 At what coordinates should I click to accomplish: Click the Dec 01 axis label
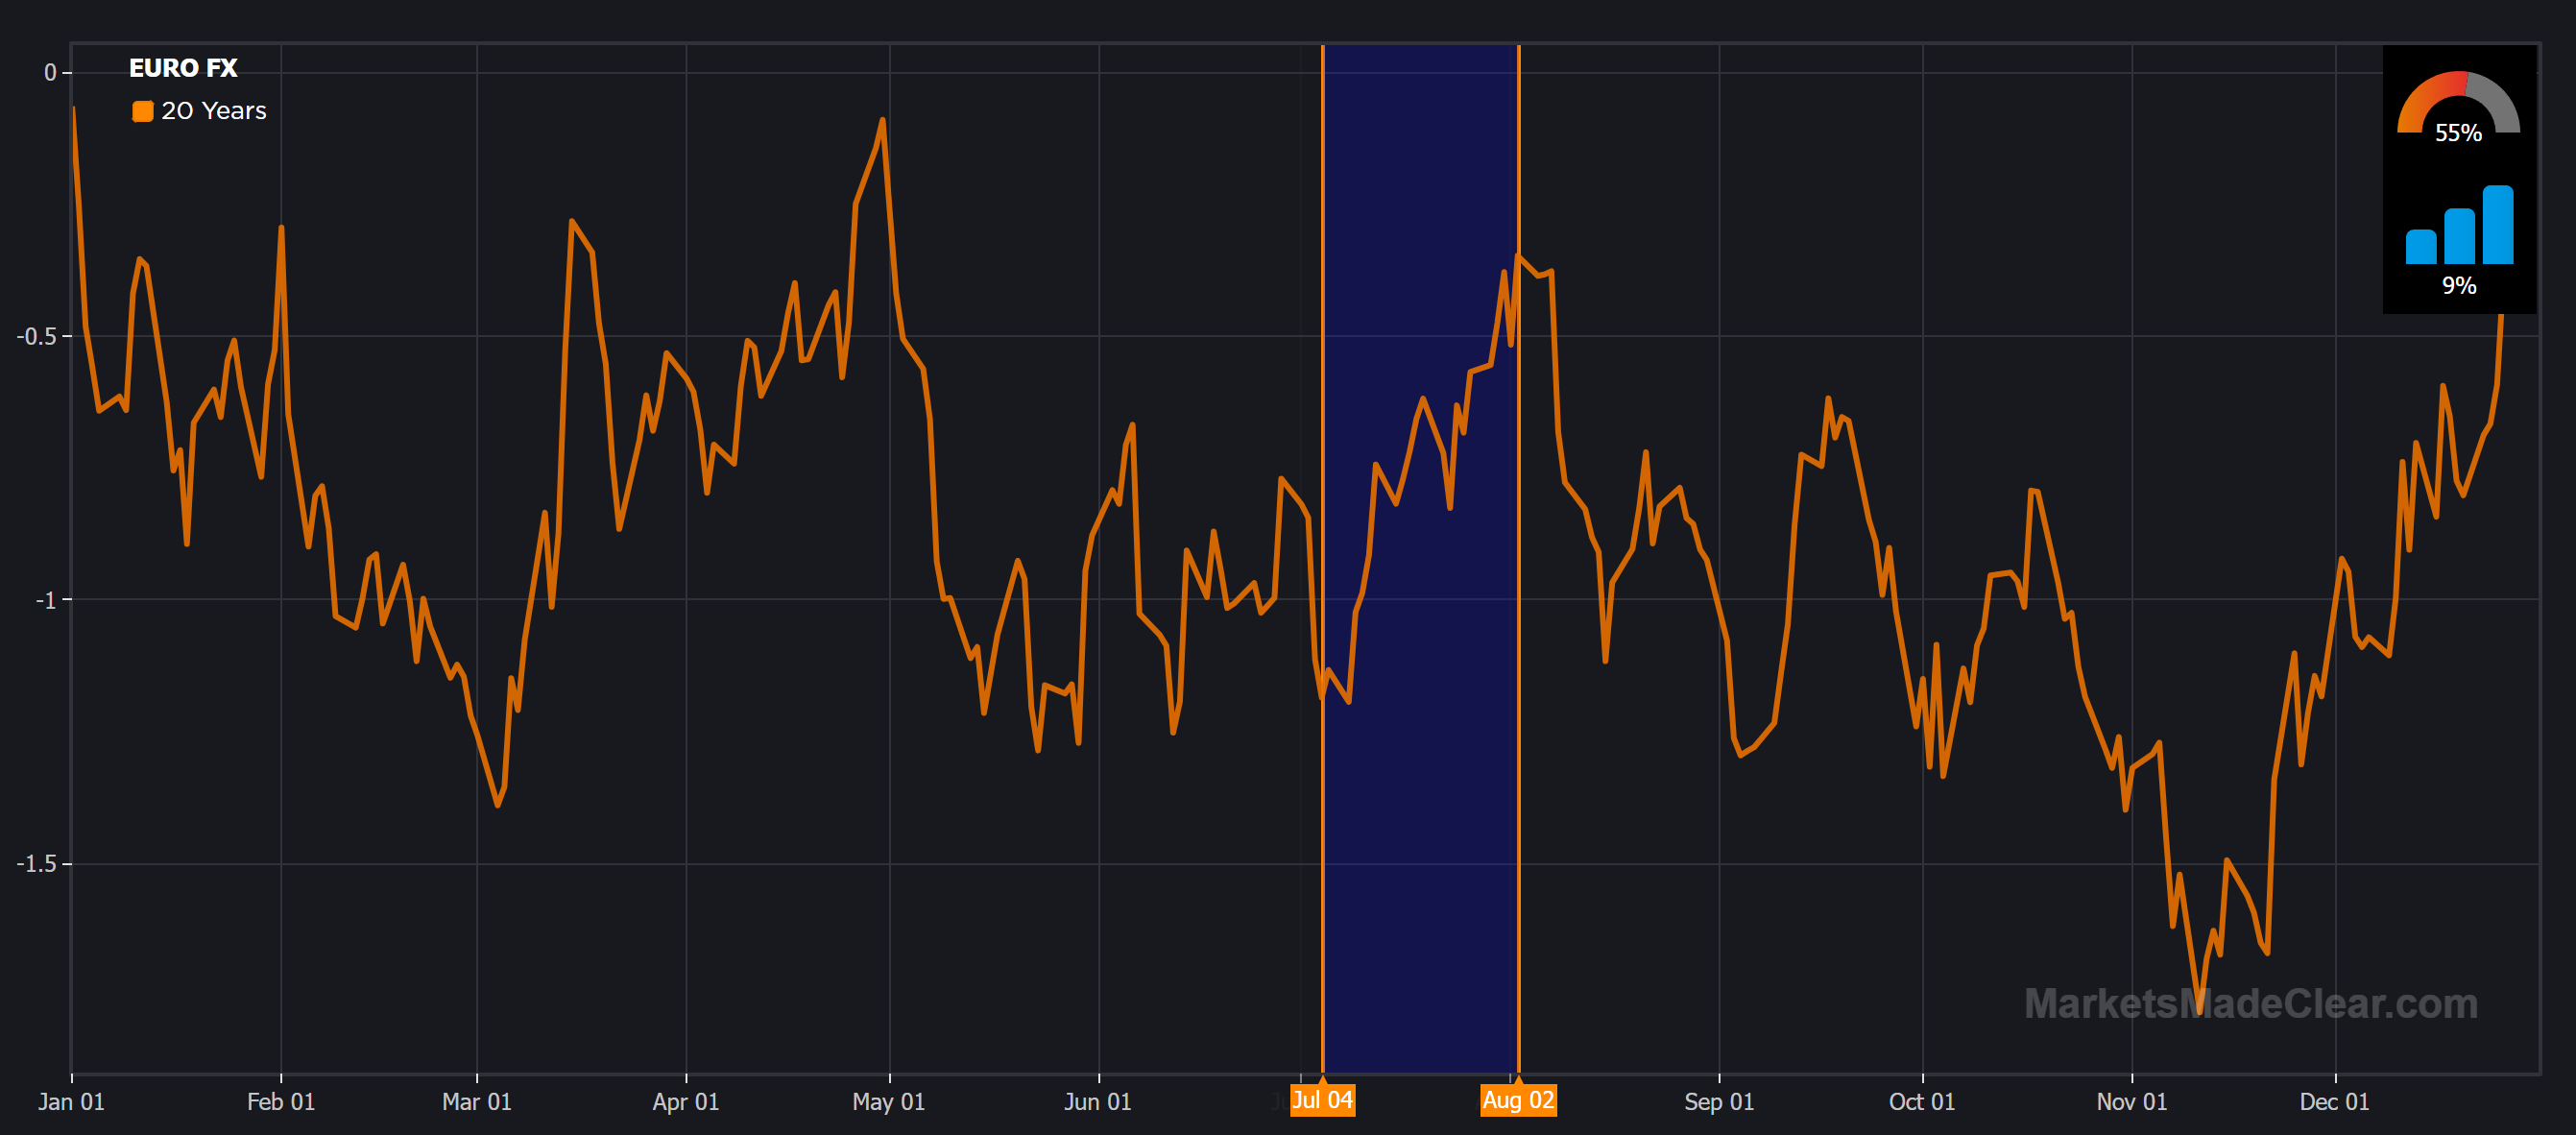coord(2335,1102)
